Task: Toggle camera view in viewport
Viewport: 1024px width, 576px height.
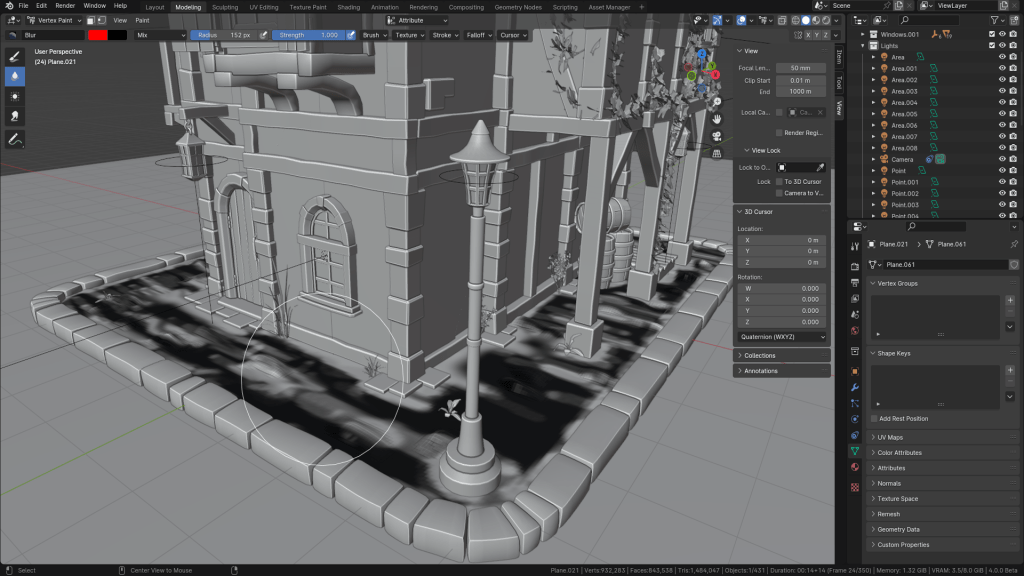Action: 717,135
